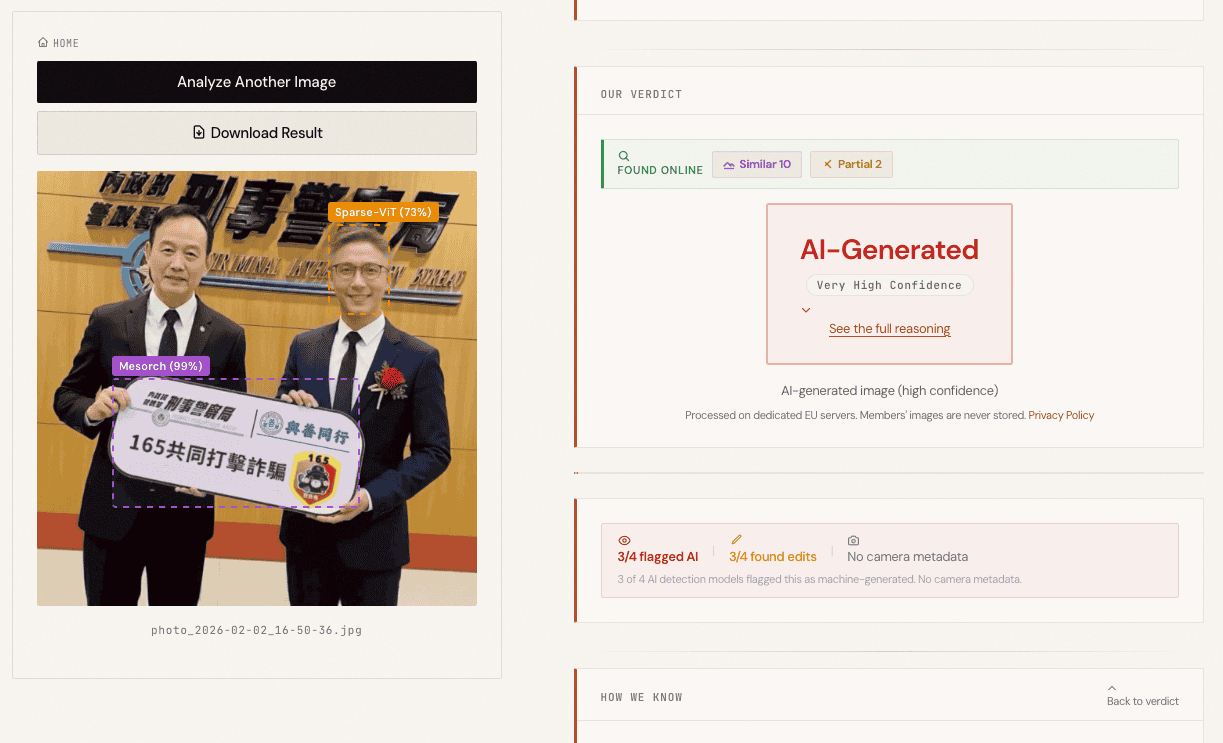Screen dimensions: 1223x743
Task: Click the Back to verdict link
Action: pos(1142,701)
